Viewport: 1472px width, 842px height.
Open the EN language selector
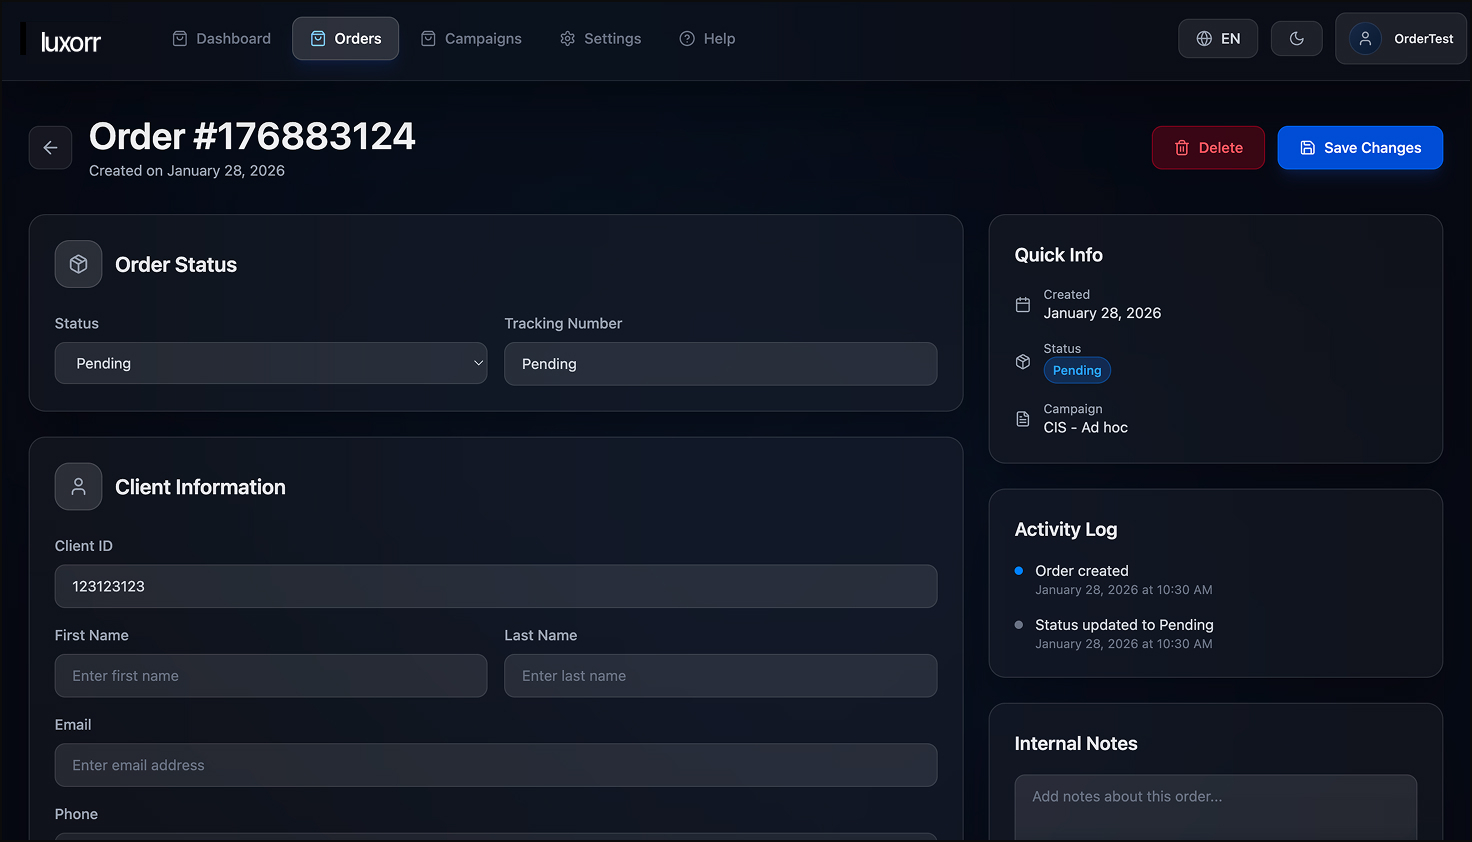click(1217, 39)
